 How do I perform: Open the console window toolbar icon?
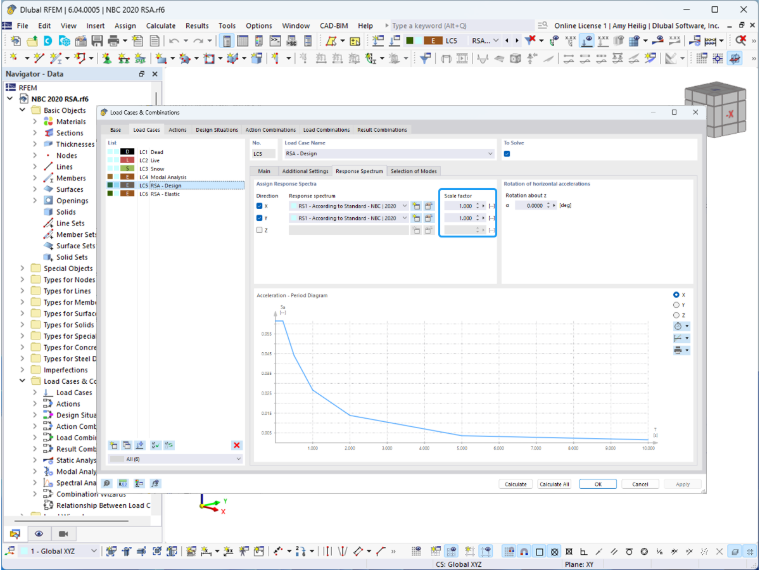tap(275, 41)
